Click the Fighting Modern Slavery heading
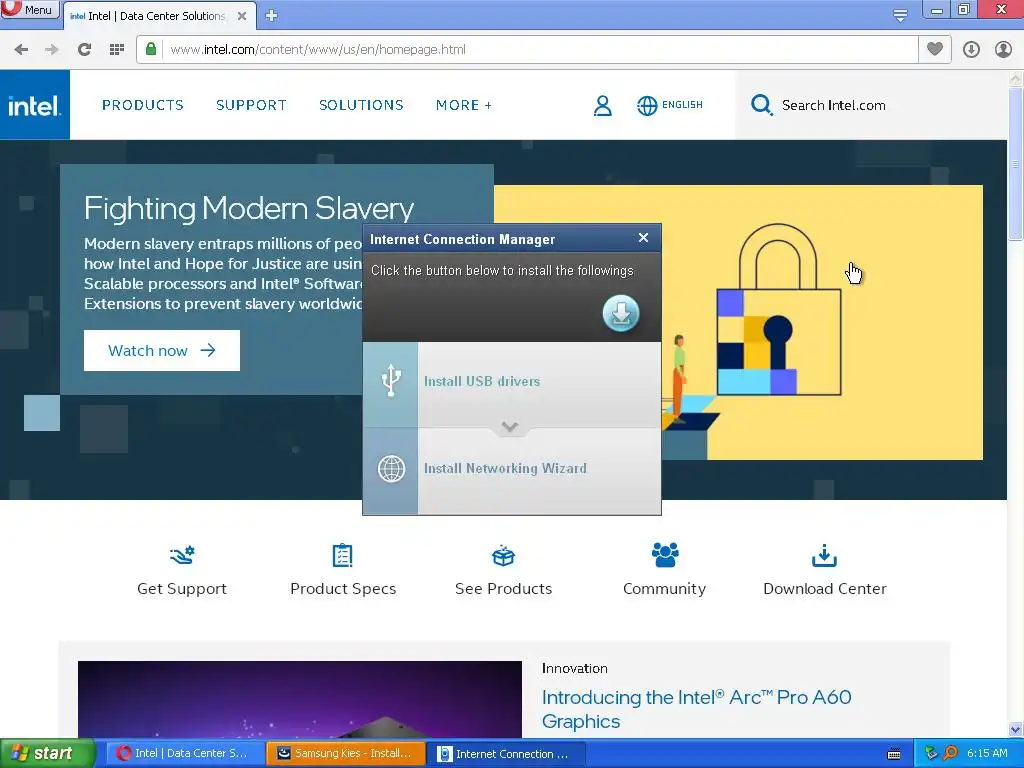Image resolution: width=1024 pixels, height=768 pixels. click(249, 208)
